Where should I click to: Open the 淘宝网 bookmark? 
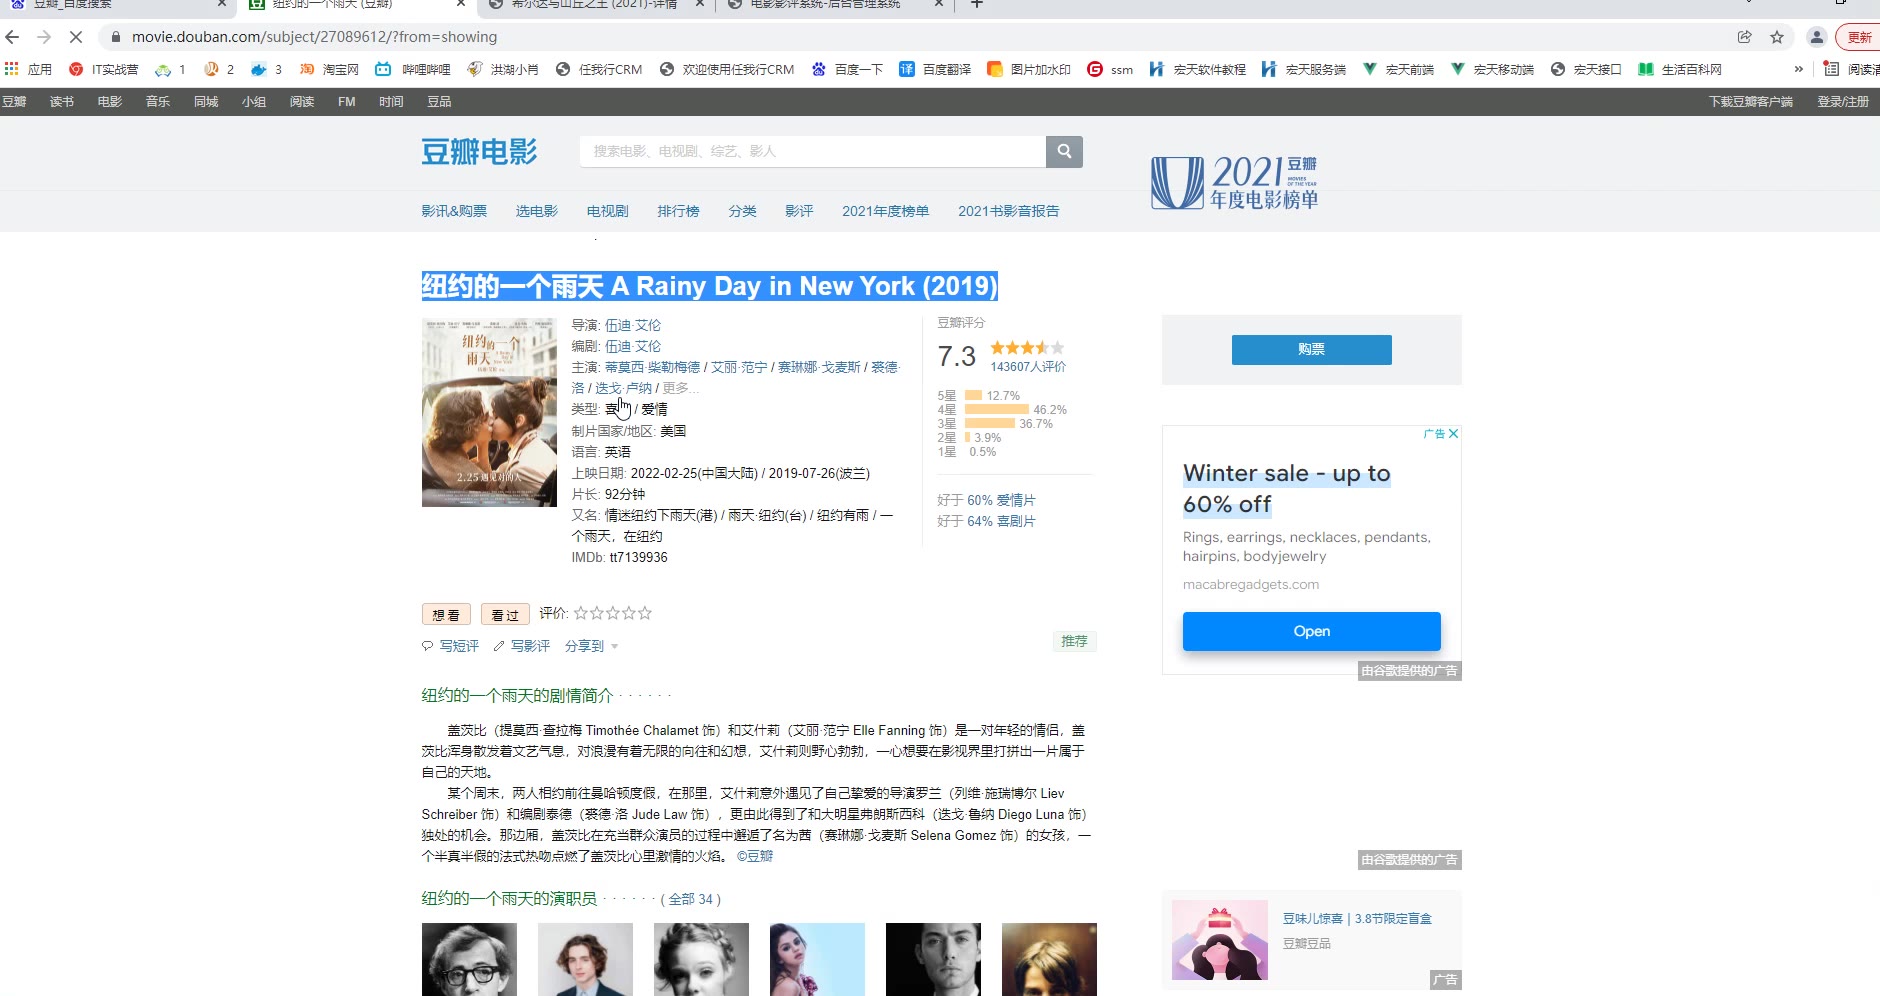pos(329,69)
